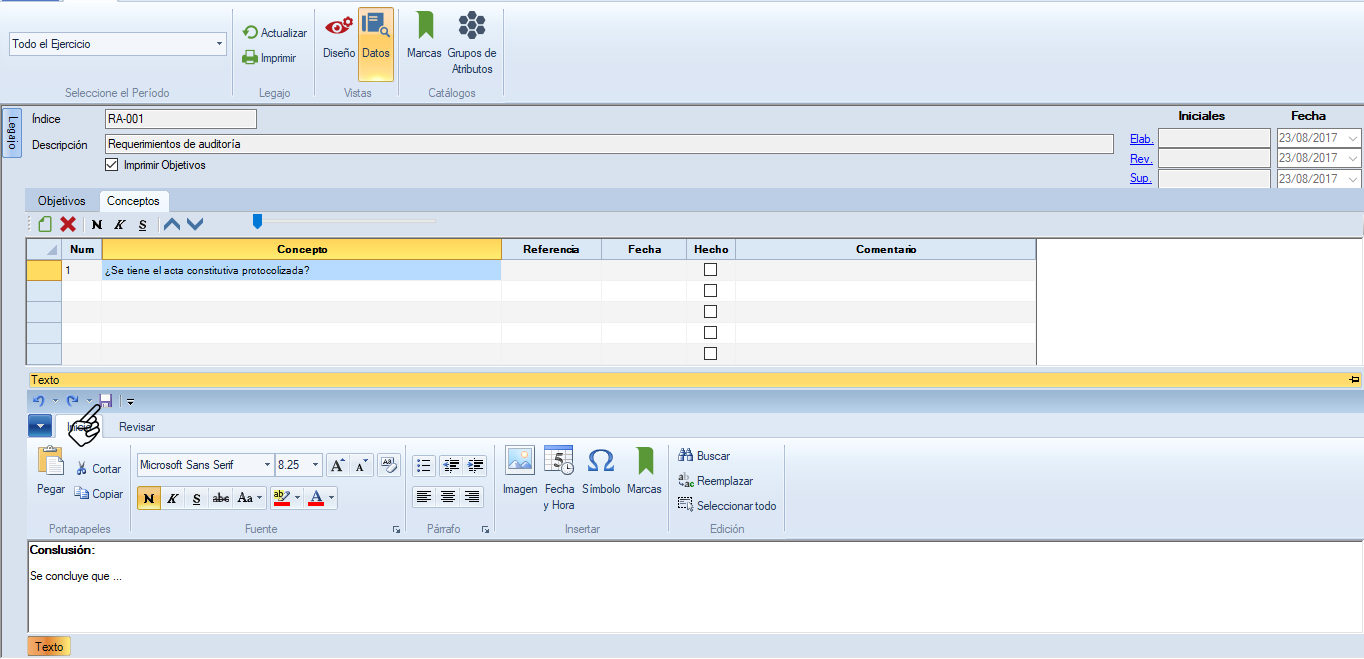Screen dimensions: 1364x659
Task: Click the Imprimir printer icon
Action: pos(251,58)
